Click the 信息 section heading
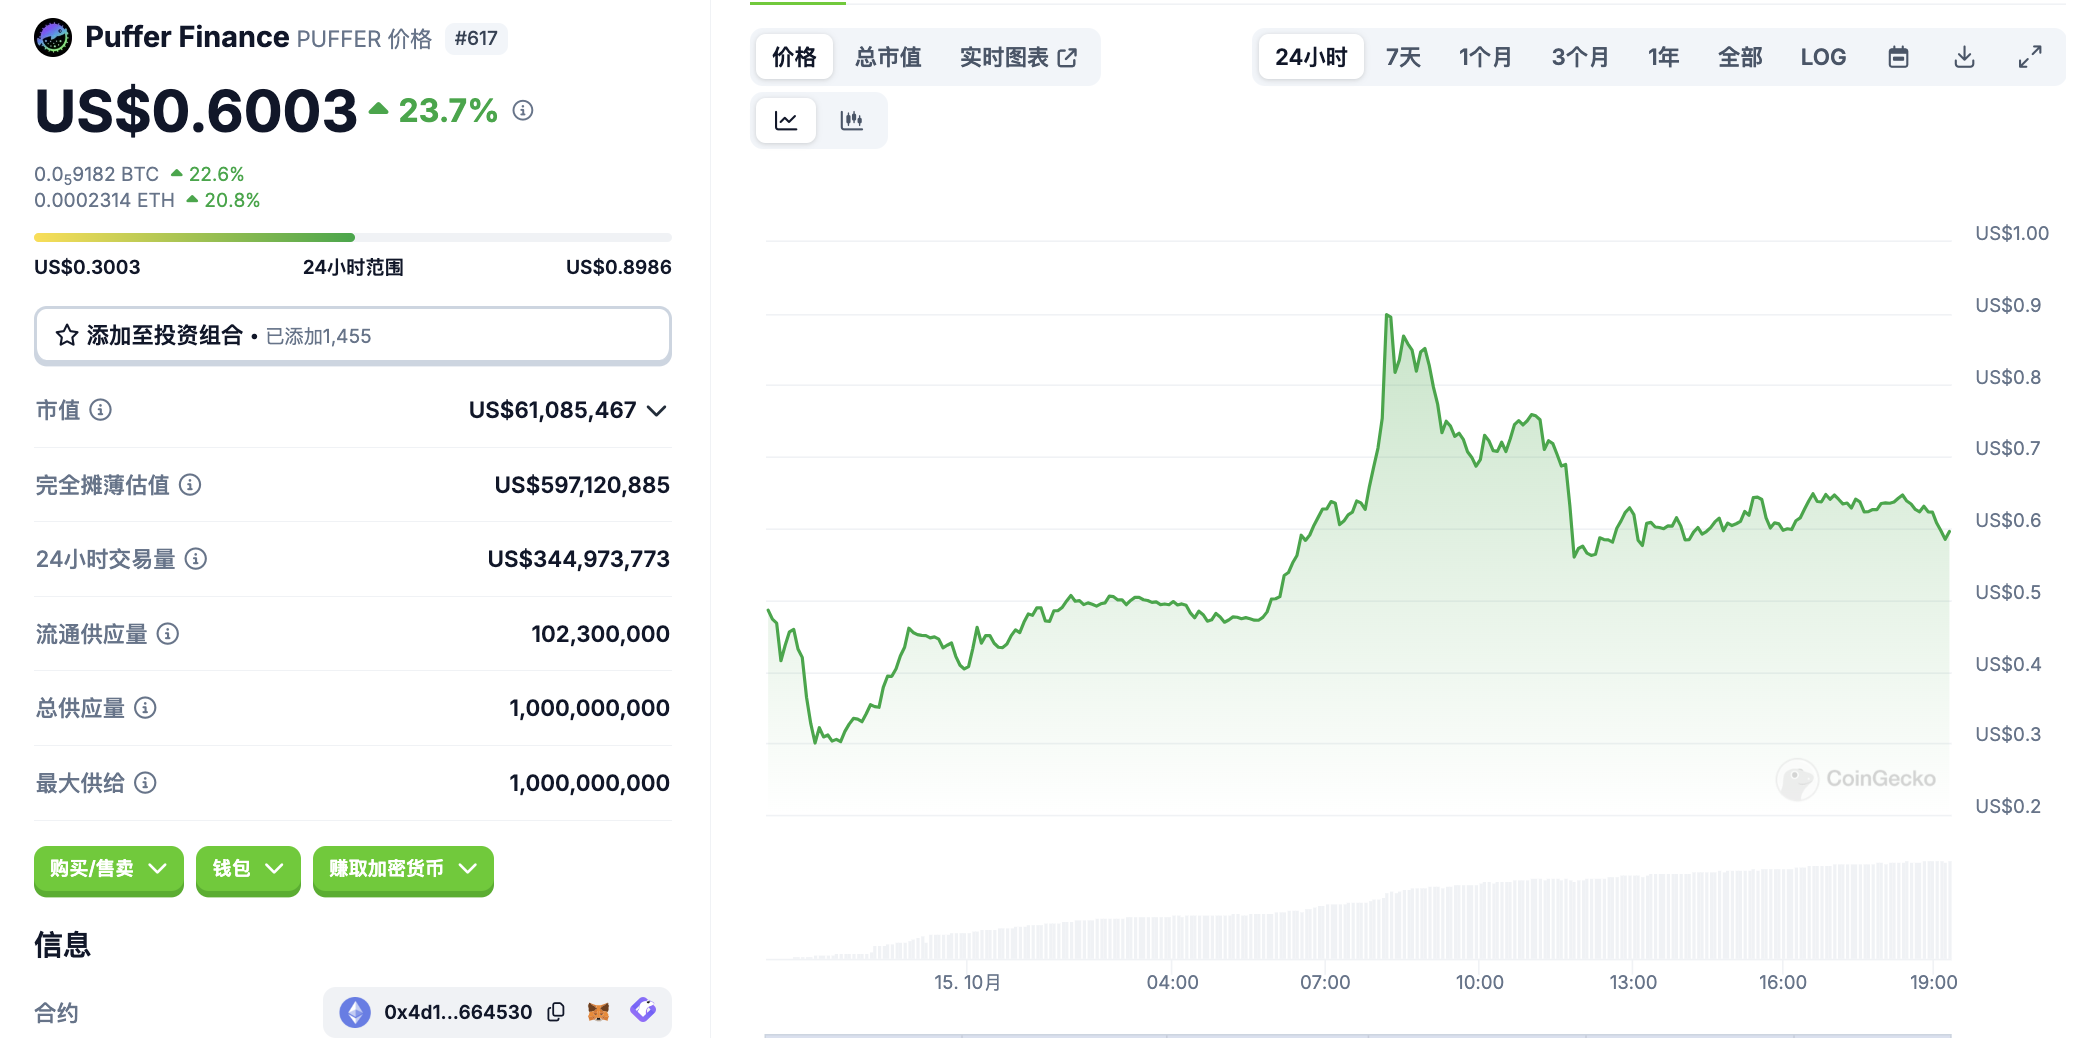This screenshot has width=2086, height=1038. (x=62, y=944)
